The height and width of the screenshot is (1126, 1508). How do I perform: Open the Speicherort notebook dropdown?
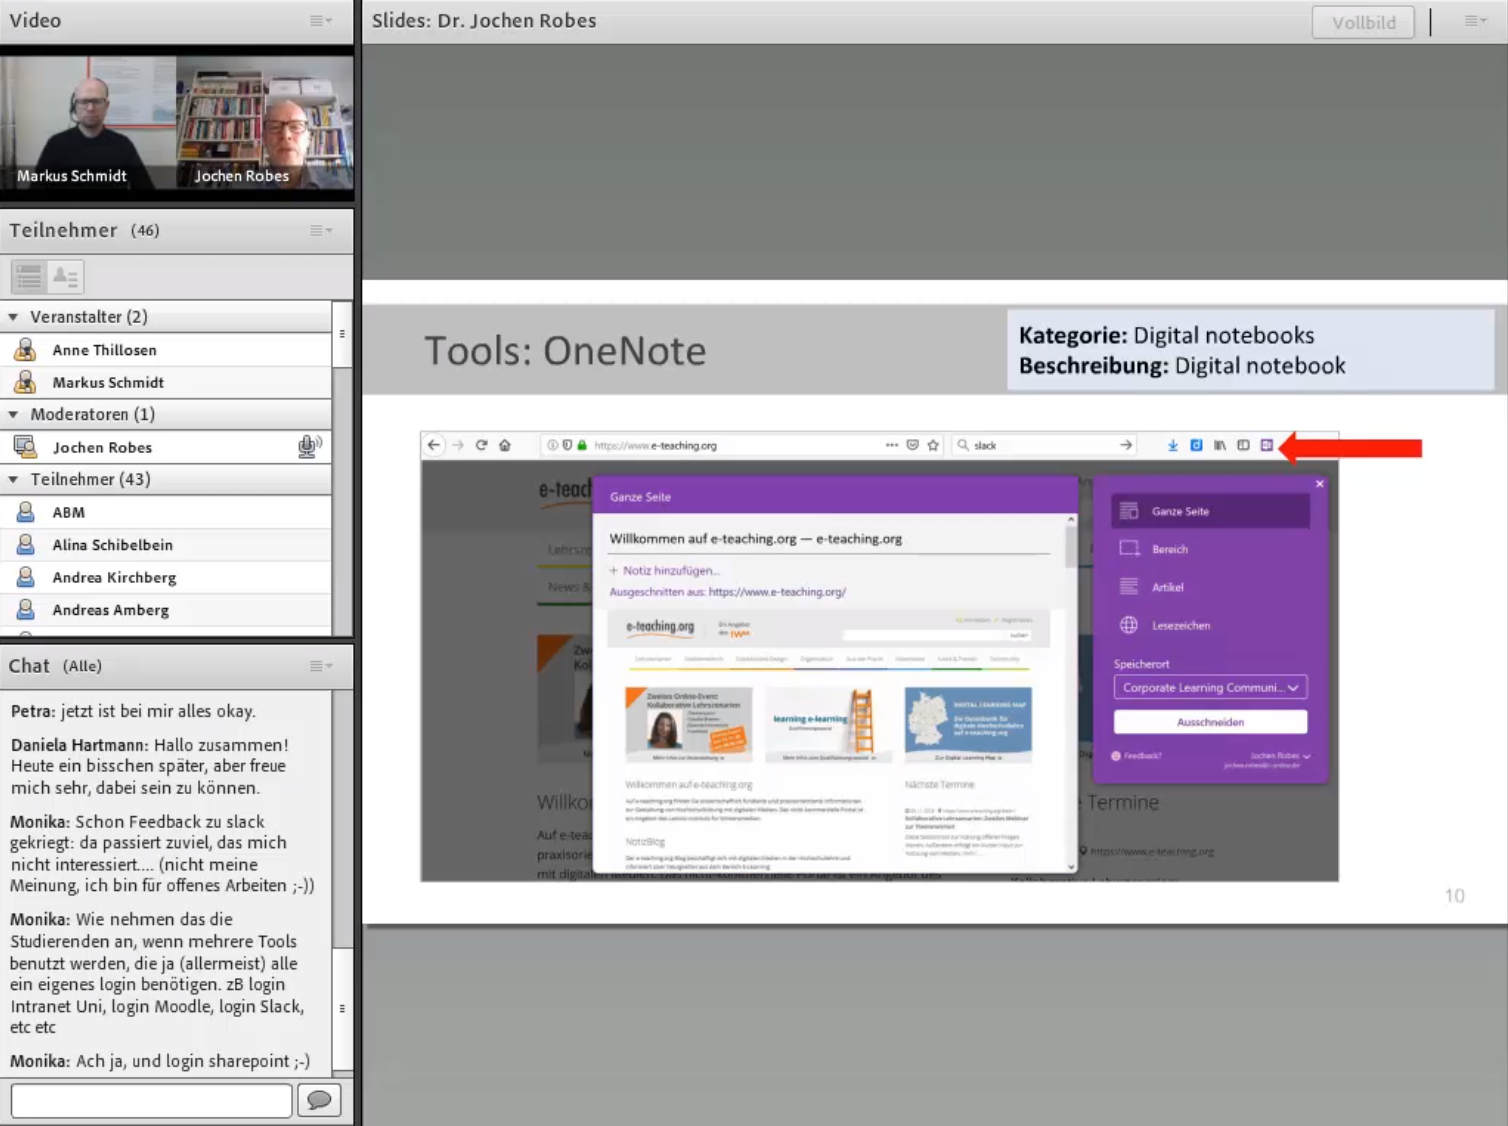click(1210, 688)
